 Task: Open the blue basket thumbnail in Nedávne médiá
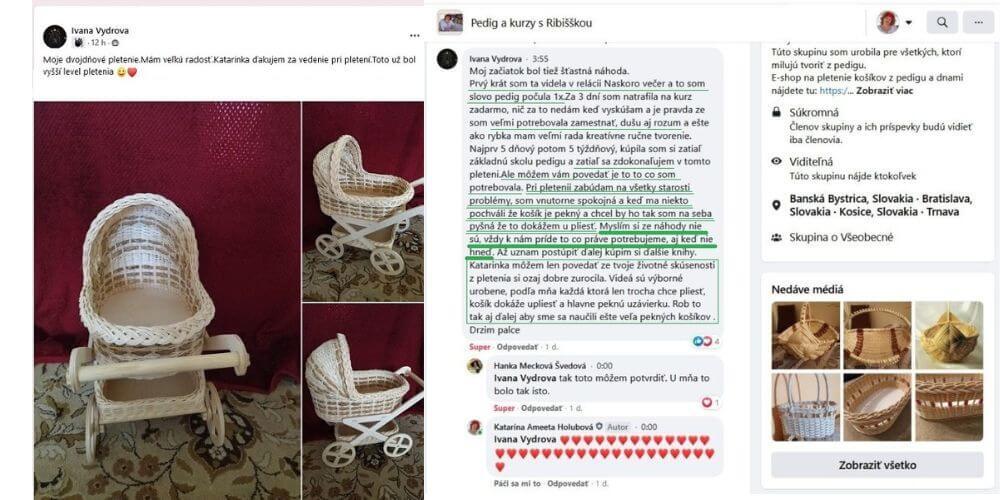(x=804, y=407)
